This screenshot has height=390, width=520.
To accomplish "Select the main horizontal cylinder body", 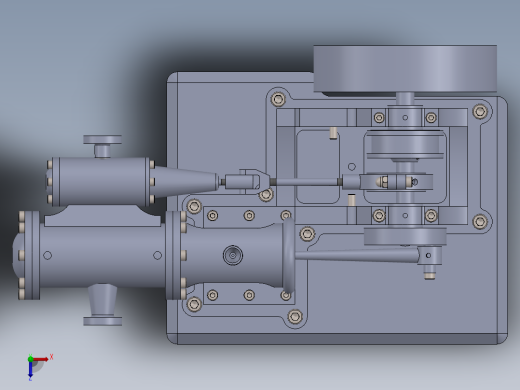I will (103, 256).
